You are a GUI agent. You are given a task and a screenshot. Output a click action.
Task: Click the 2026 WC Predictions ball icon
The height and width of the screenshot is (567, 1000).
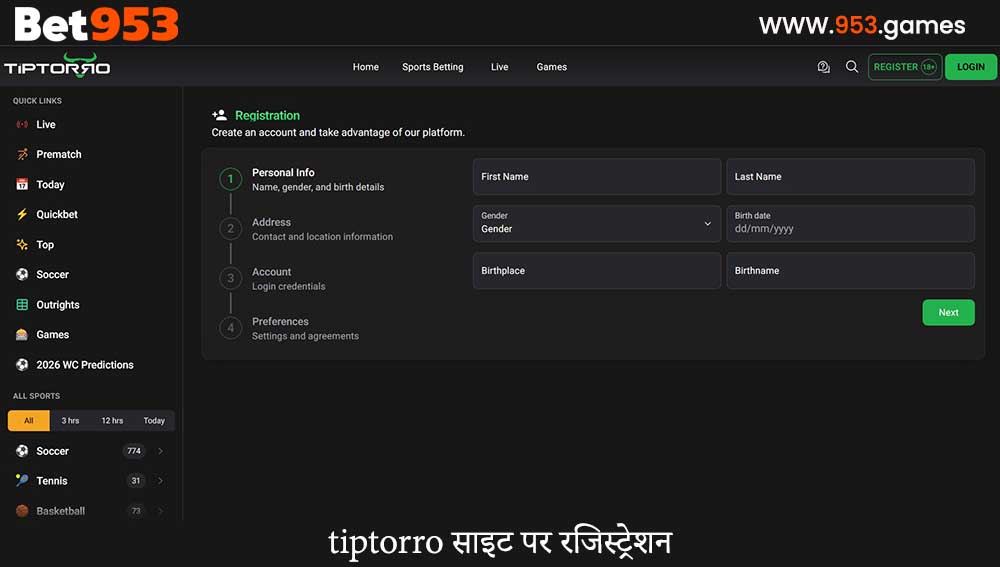(22, 365)
